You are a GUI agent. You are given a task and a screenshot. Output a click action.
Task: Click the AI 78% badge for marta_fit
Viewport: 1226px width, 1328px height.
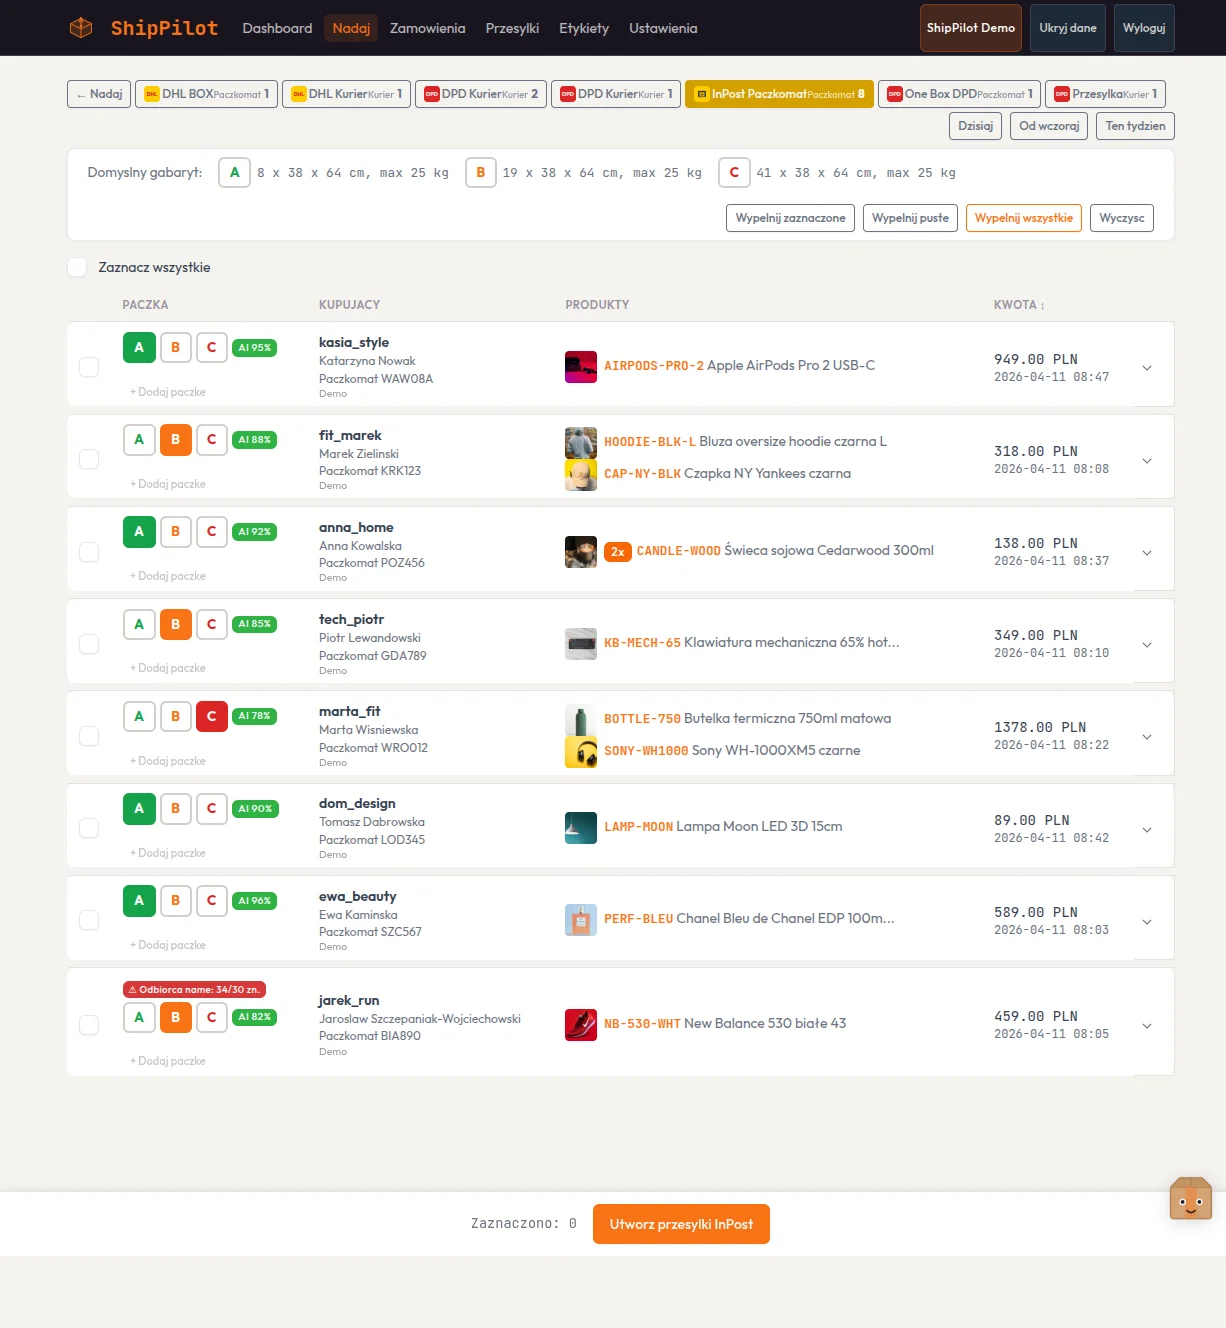255,716
